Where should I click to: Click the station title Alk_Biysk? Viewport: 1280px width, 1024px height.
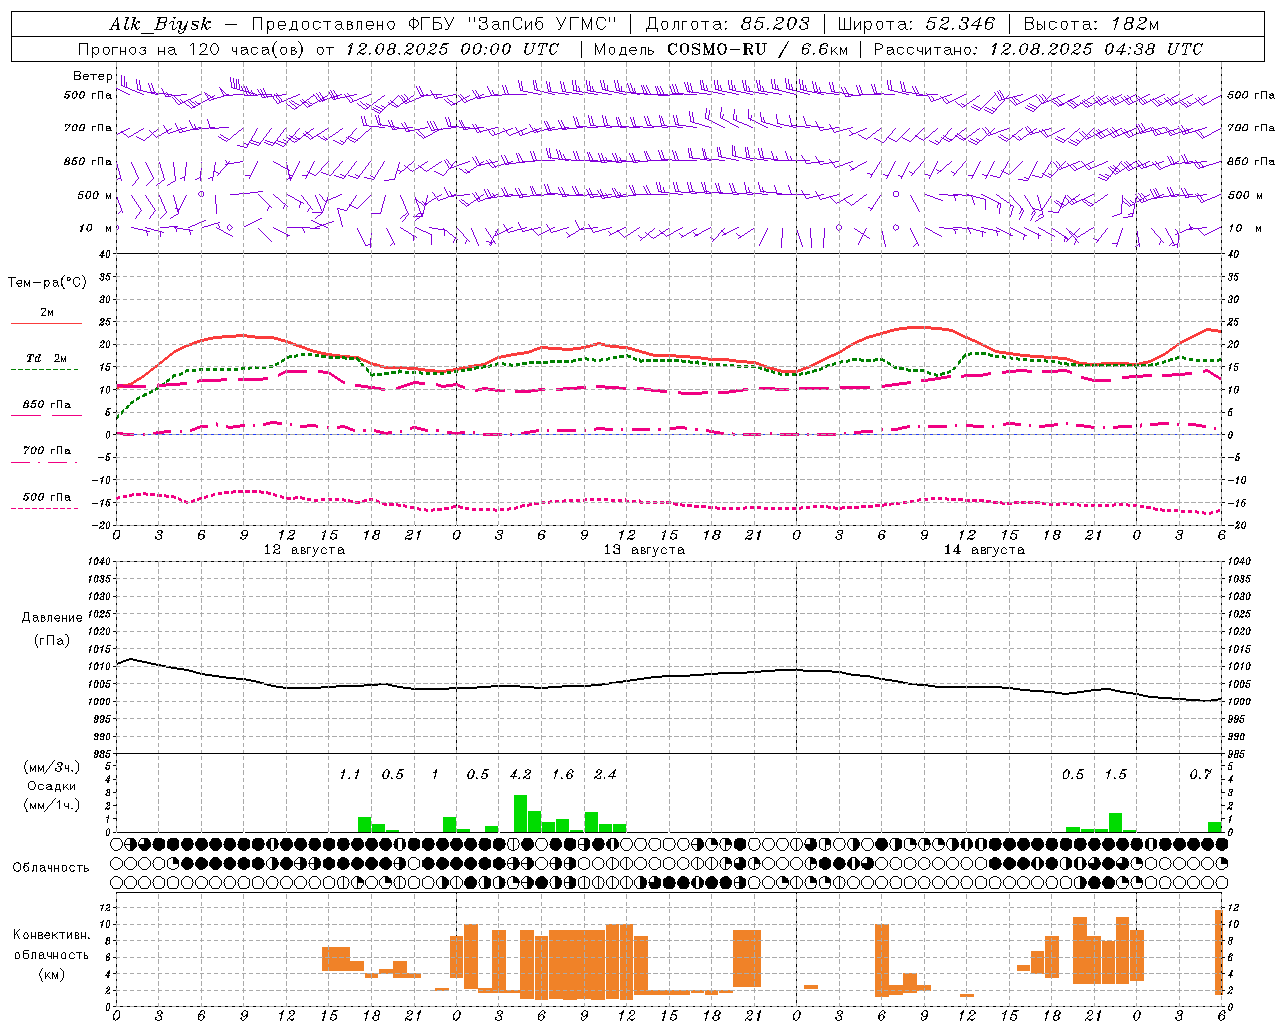pyautogui.click(x=161, y=24)
